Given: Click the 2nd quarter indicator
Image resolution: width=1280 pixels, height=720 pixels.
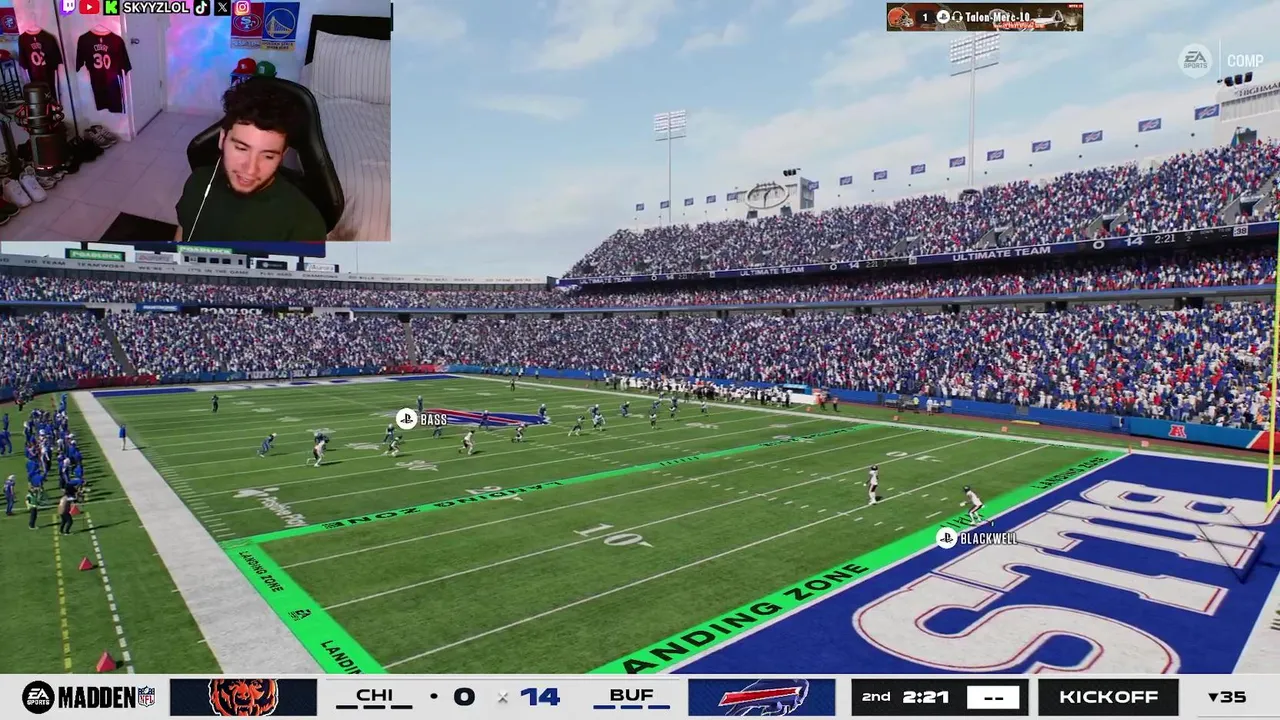Looking at the screenshot, I should (x=876, y=697).
